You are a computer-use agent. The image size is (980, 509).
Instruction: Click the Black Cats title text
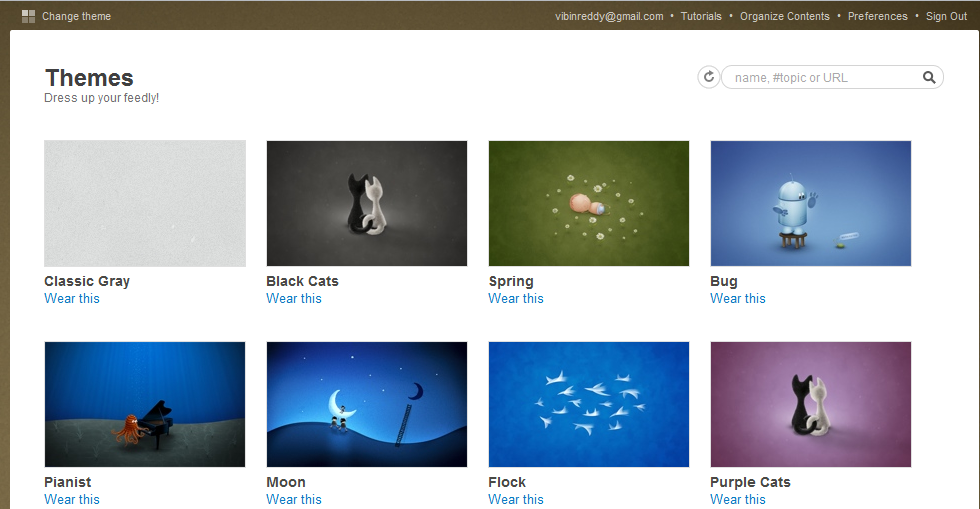(302, 281)
